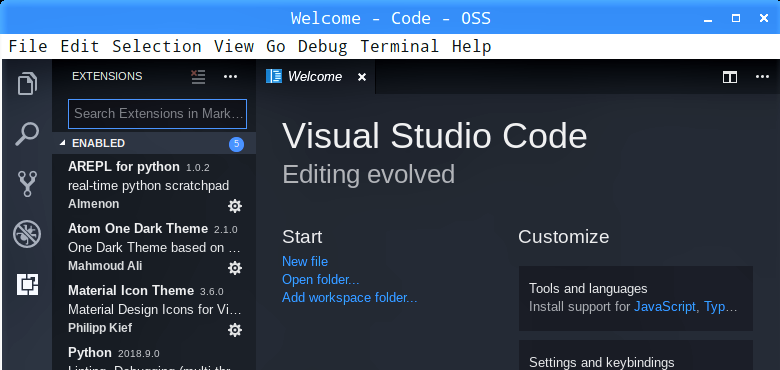
Task: Maximize the Code - OSS window
Action: coord(736,18)
